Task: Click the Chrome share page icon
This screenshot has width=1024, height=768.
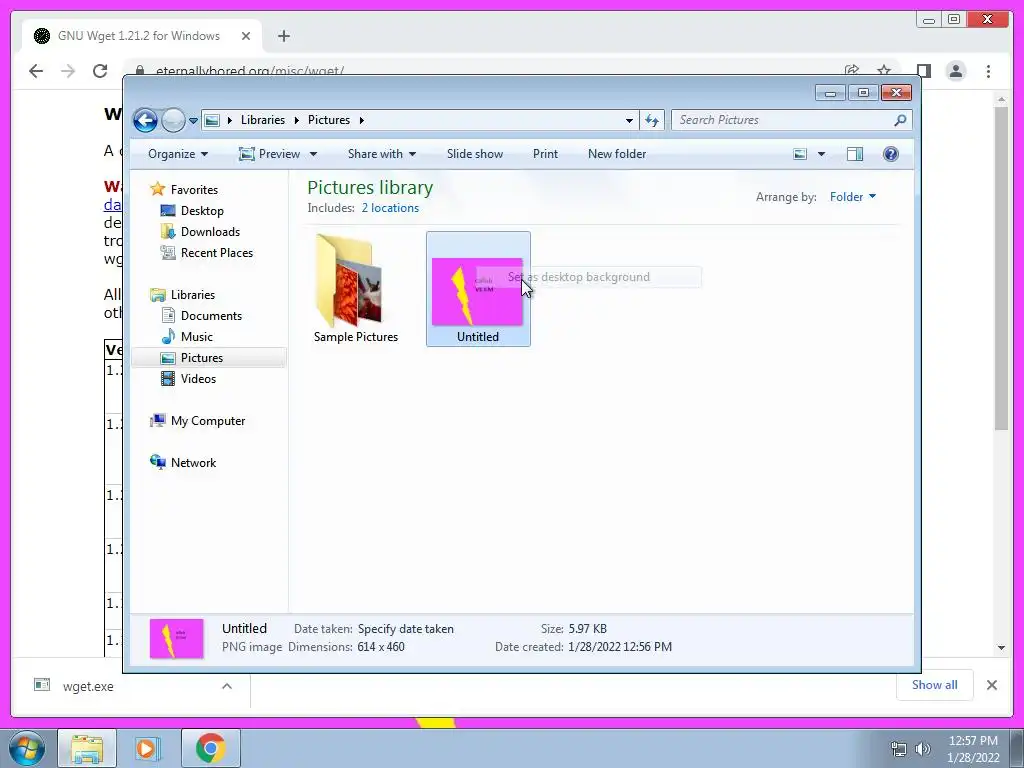Action: [852, 70]
